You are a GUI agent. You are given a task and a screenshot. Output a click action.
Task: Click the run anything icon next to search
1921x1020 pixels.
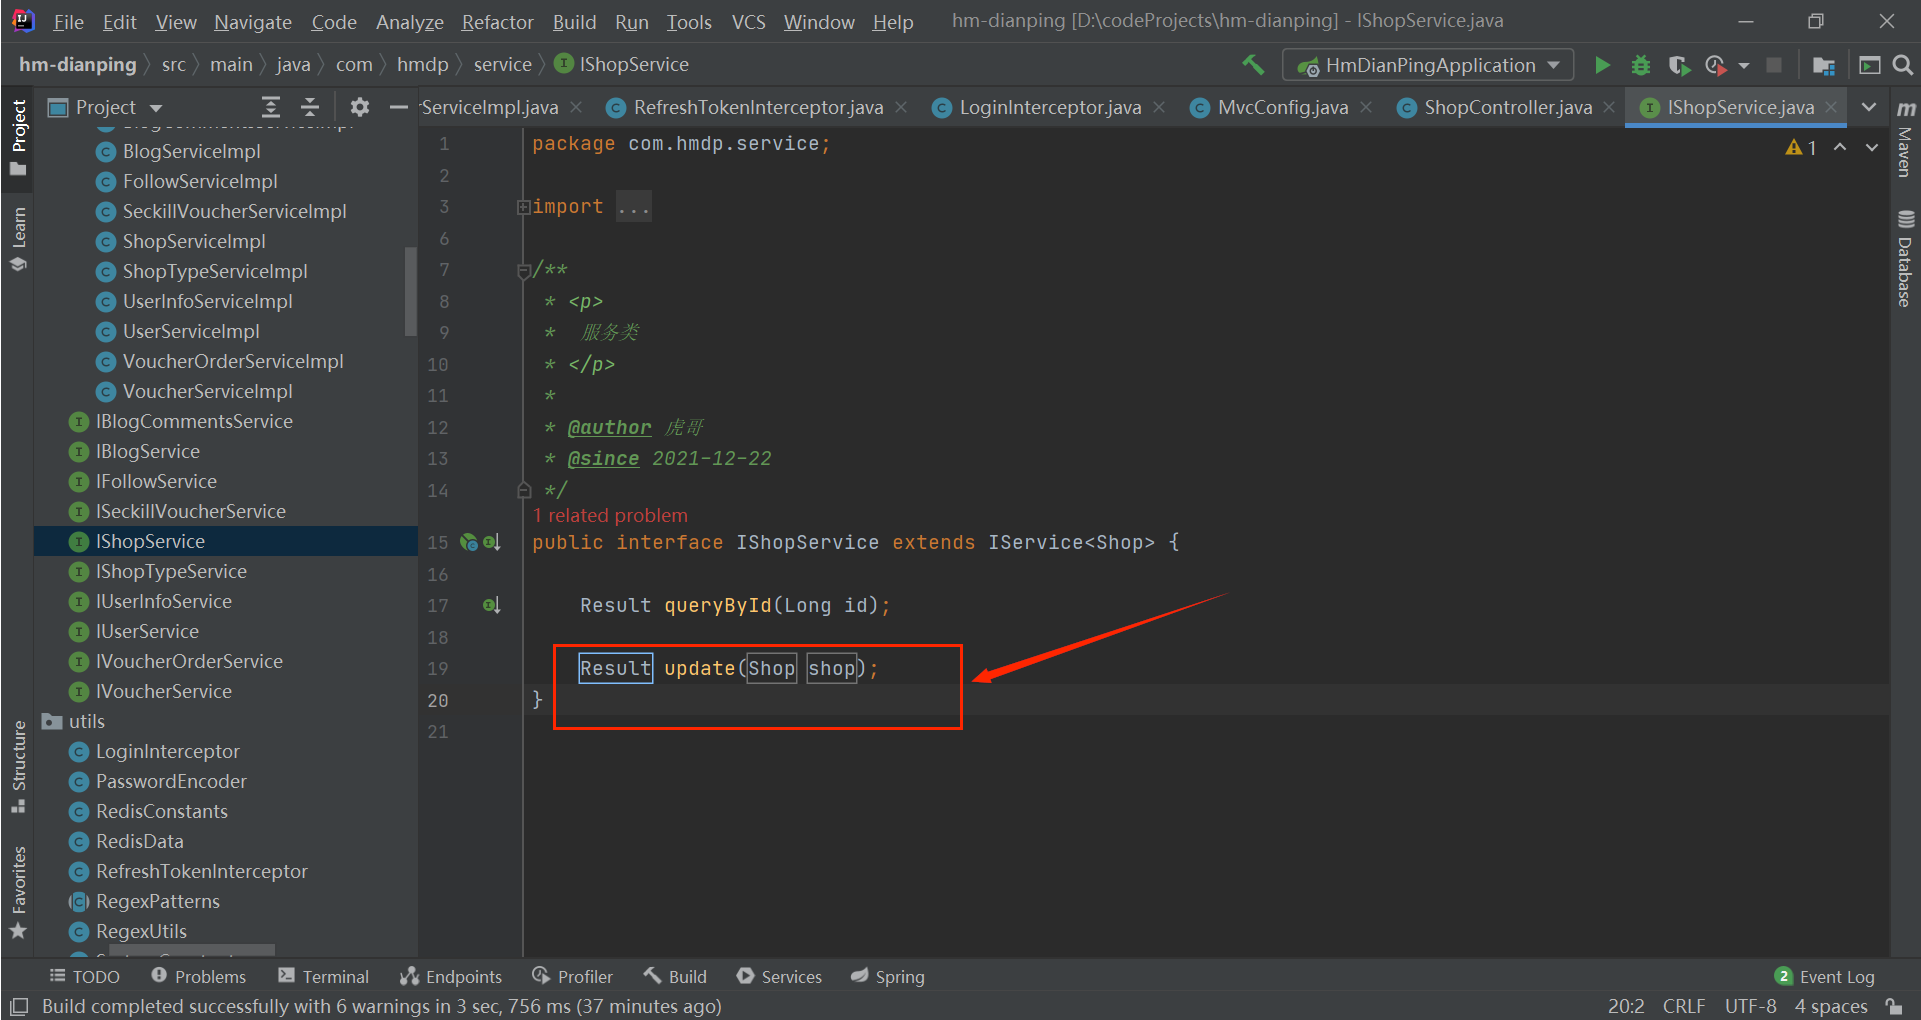1869,65
